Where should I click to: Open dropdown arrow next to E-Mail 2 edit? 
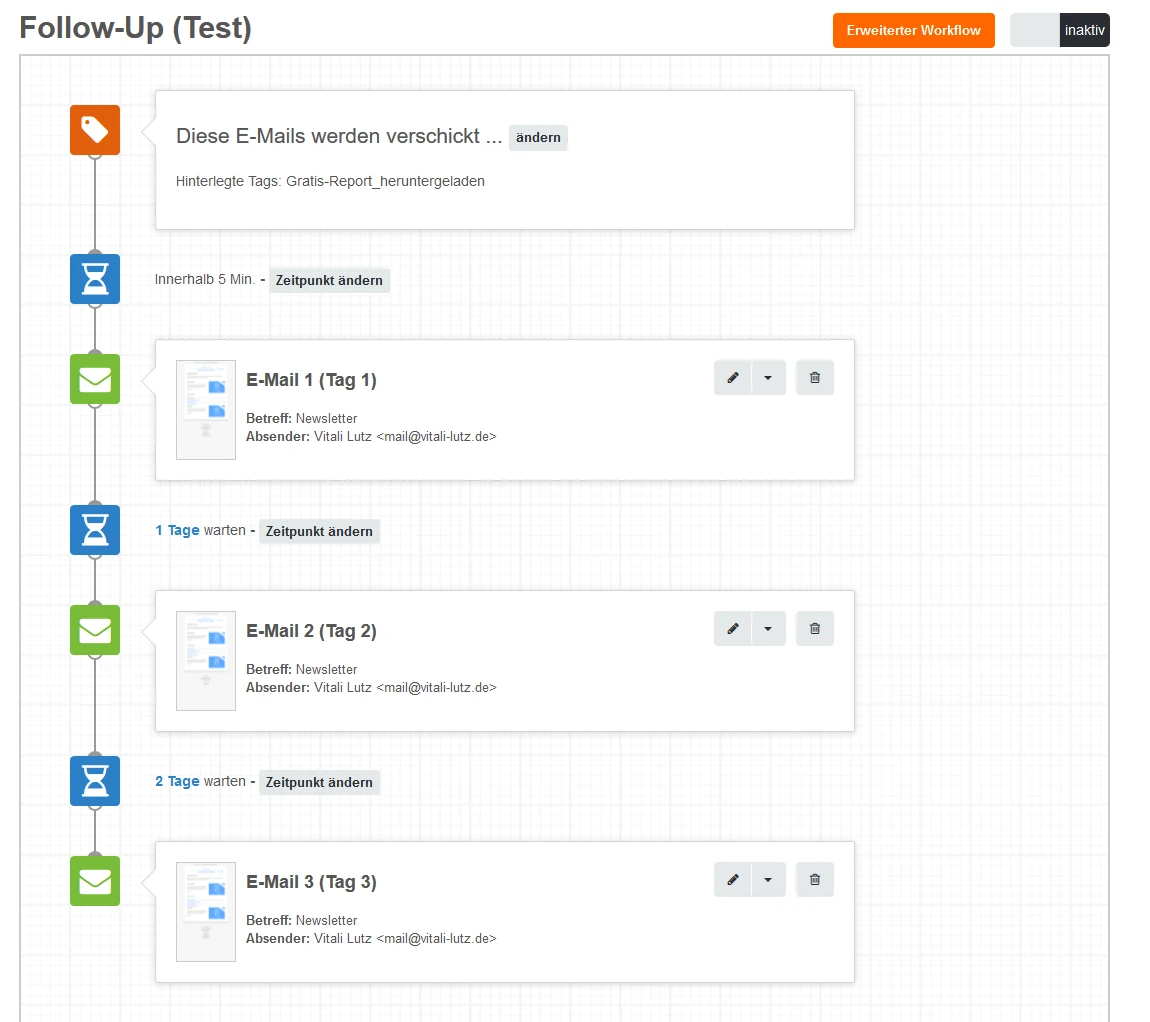[769, 629]
